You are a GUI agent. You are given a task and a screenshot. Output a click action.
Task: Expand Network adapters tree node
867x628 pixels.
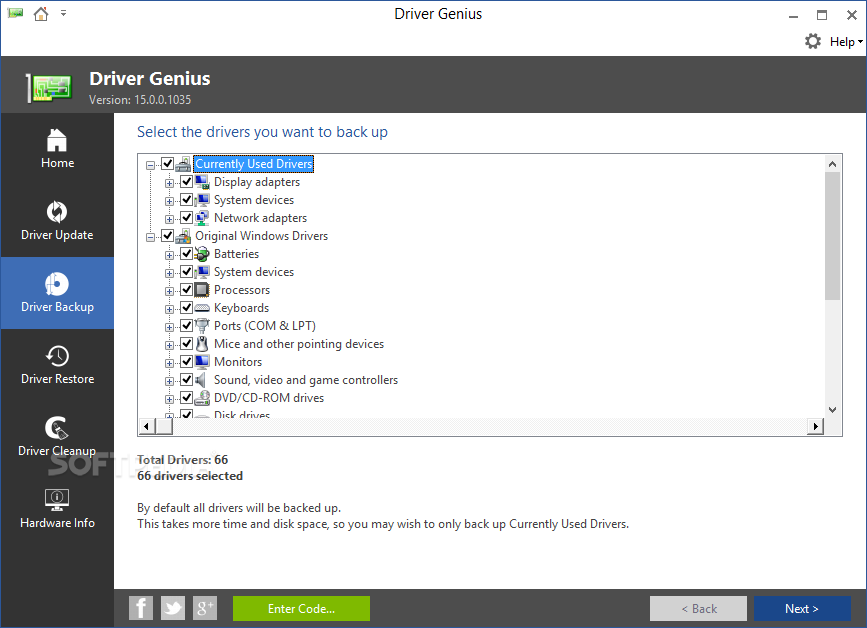[169, 219]
